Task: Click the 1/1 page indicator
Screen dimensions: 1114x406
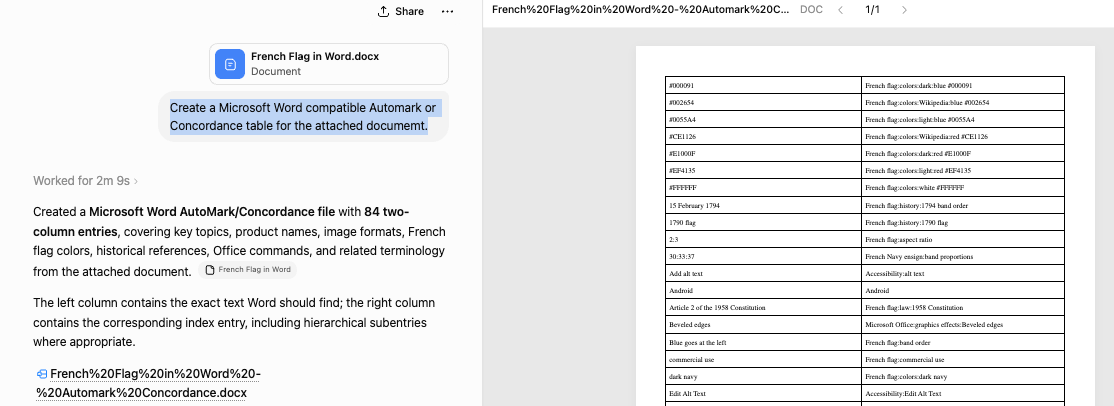Action: coord(872,10)
